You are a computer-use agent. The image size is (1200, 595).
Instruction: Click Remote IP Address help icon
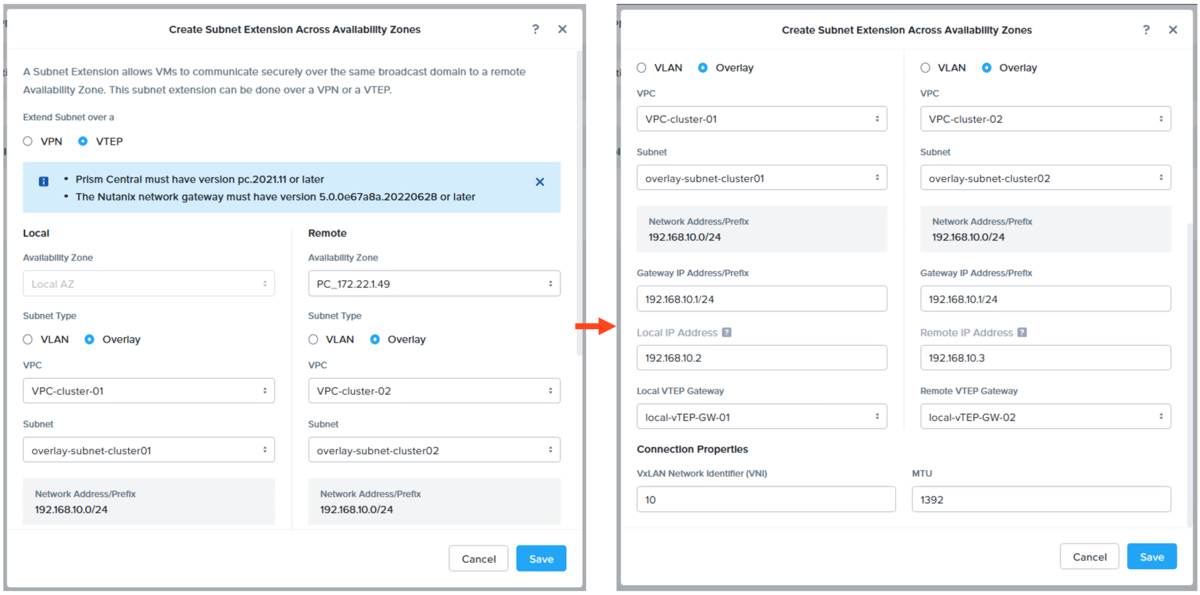[x=1022, y=332]
